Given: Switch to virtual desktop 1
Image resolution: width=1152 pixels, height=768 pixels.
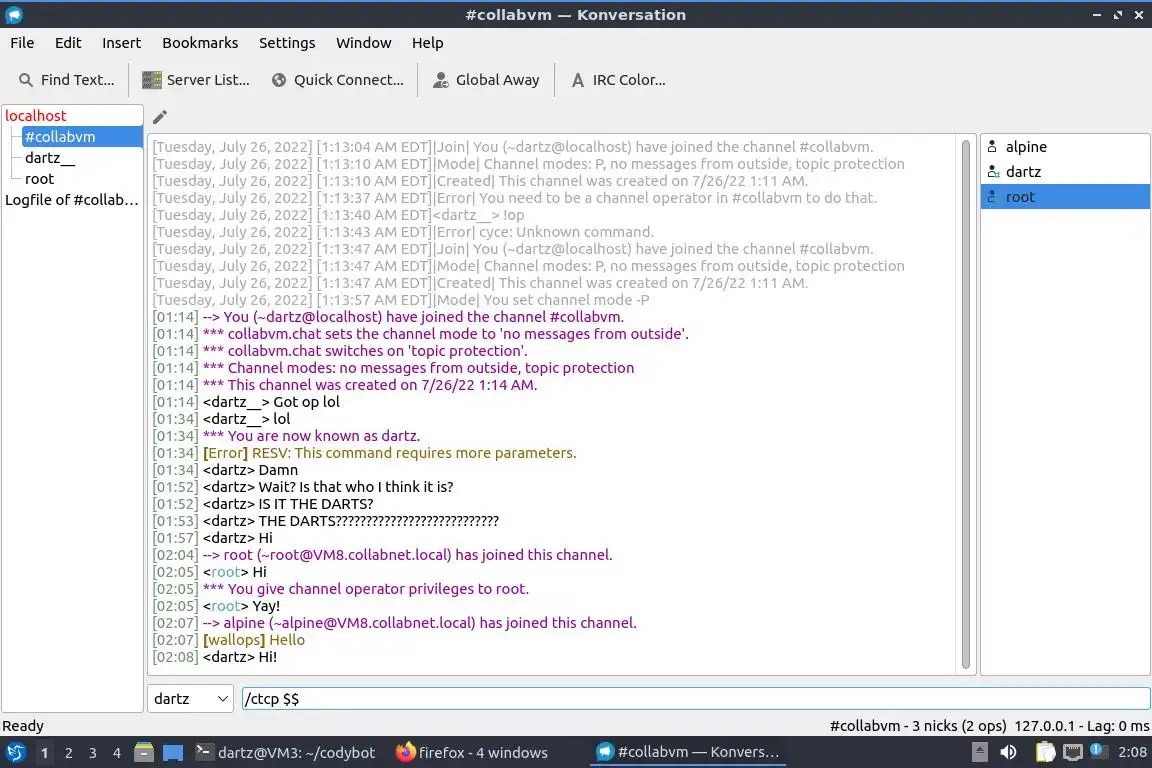Looking at the screenshot, I should (45, 753).
